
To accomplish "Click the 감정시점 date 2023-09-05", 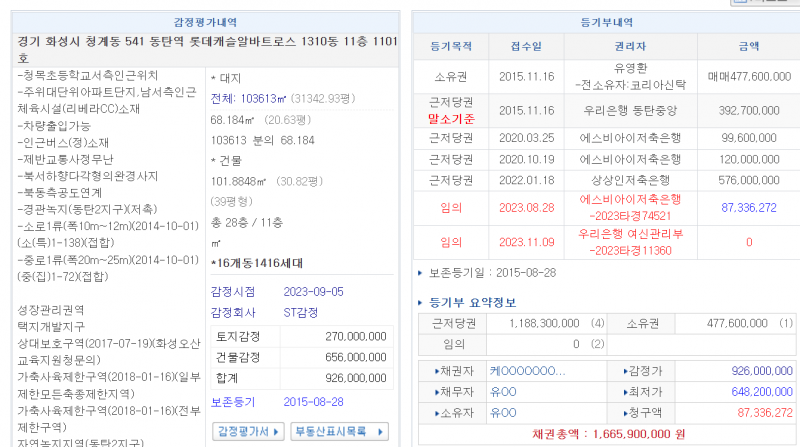I will pos(315,291).
